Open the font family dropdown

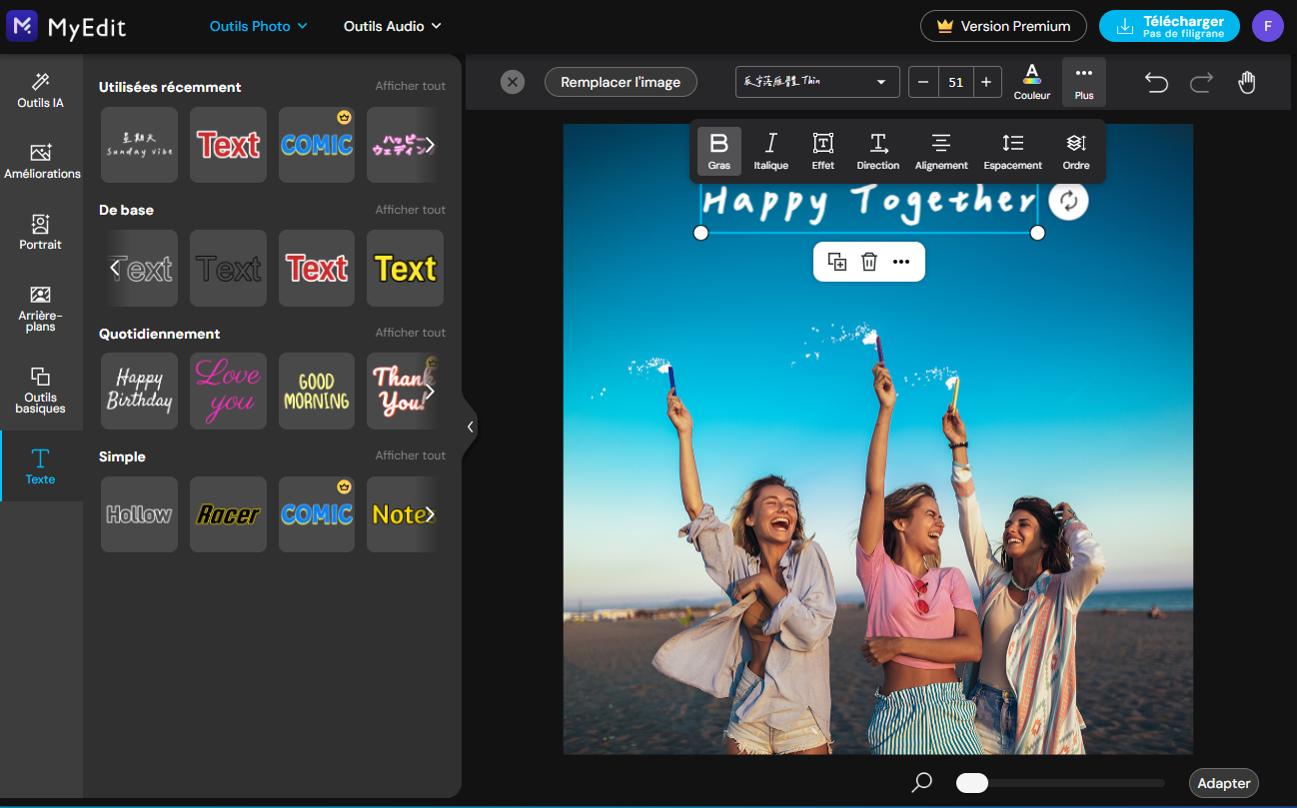(x=817, y=82)
